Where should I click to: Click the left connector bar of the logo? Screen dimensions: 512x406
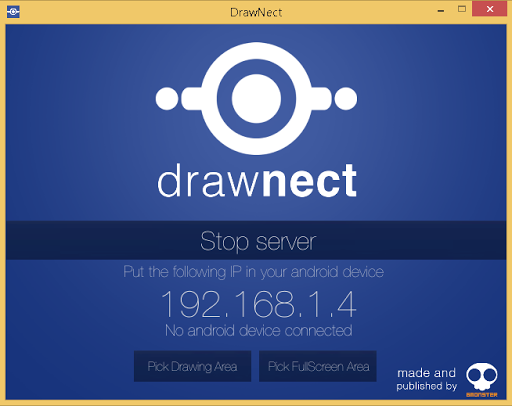[192, 99]
